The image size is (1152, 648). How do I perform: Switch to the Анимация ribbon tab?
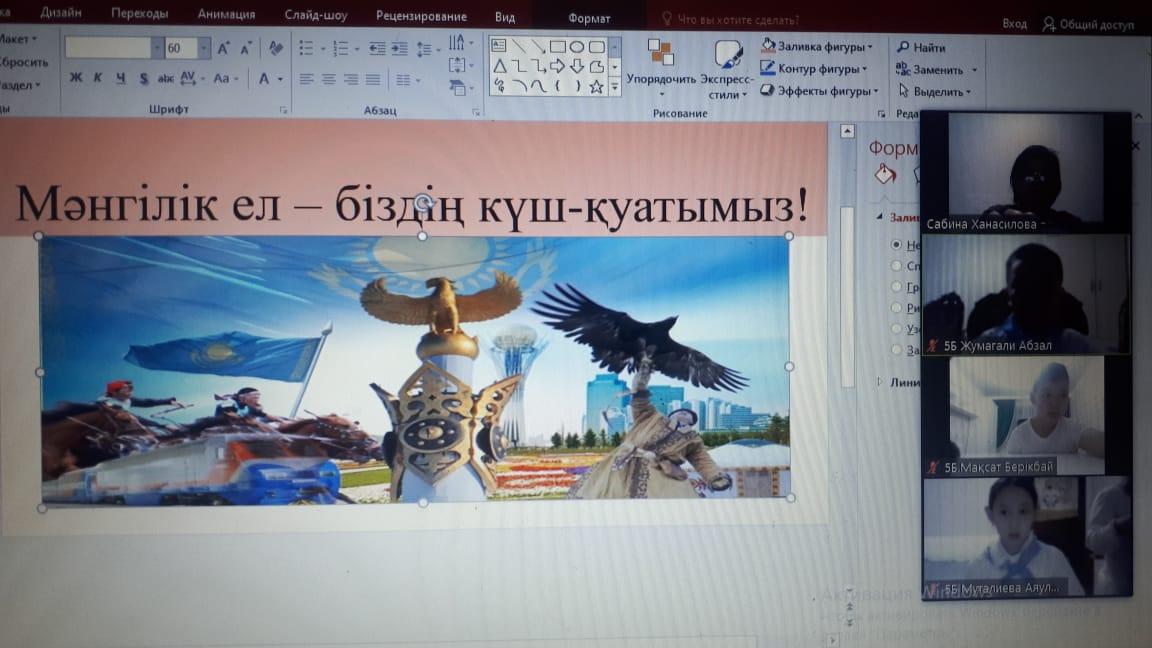tap(226, 15)
